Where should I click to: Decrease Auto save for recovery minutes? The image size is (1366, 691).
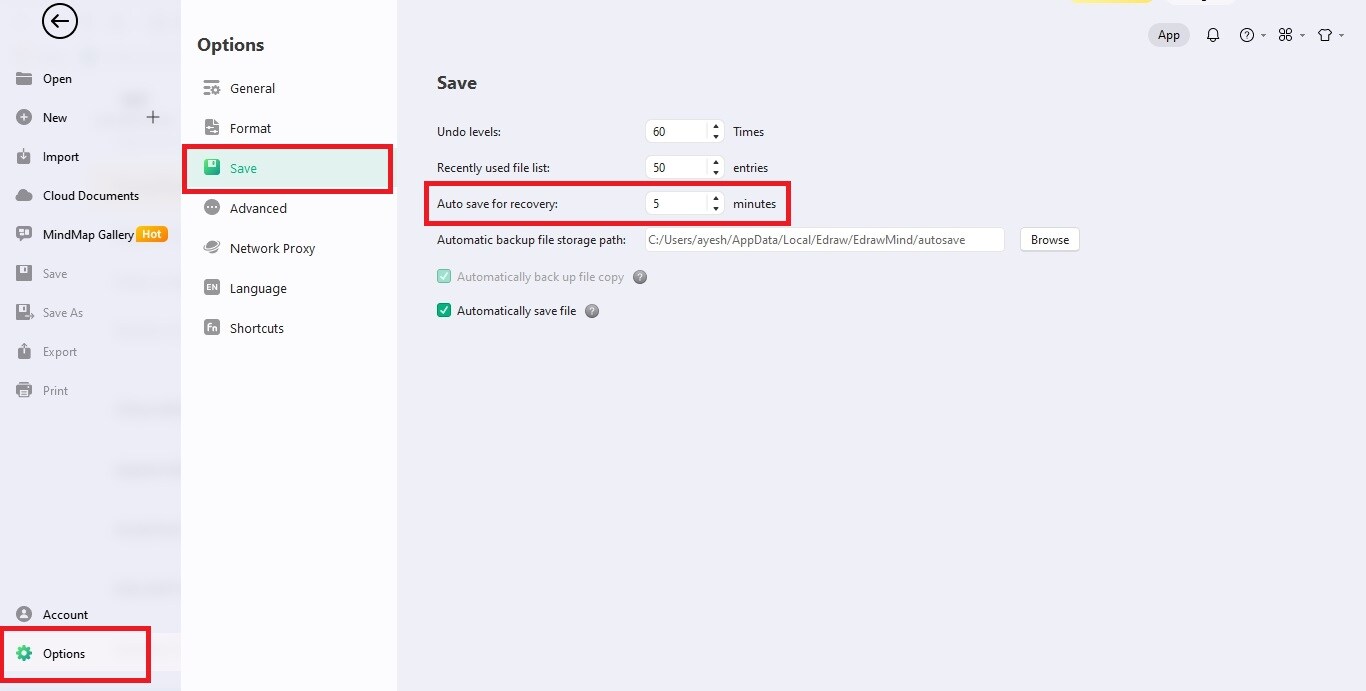point(716,208)
